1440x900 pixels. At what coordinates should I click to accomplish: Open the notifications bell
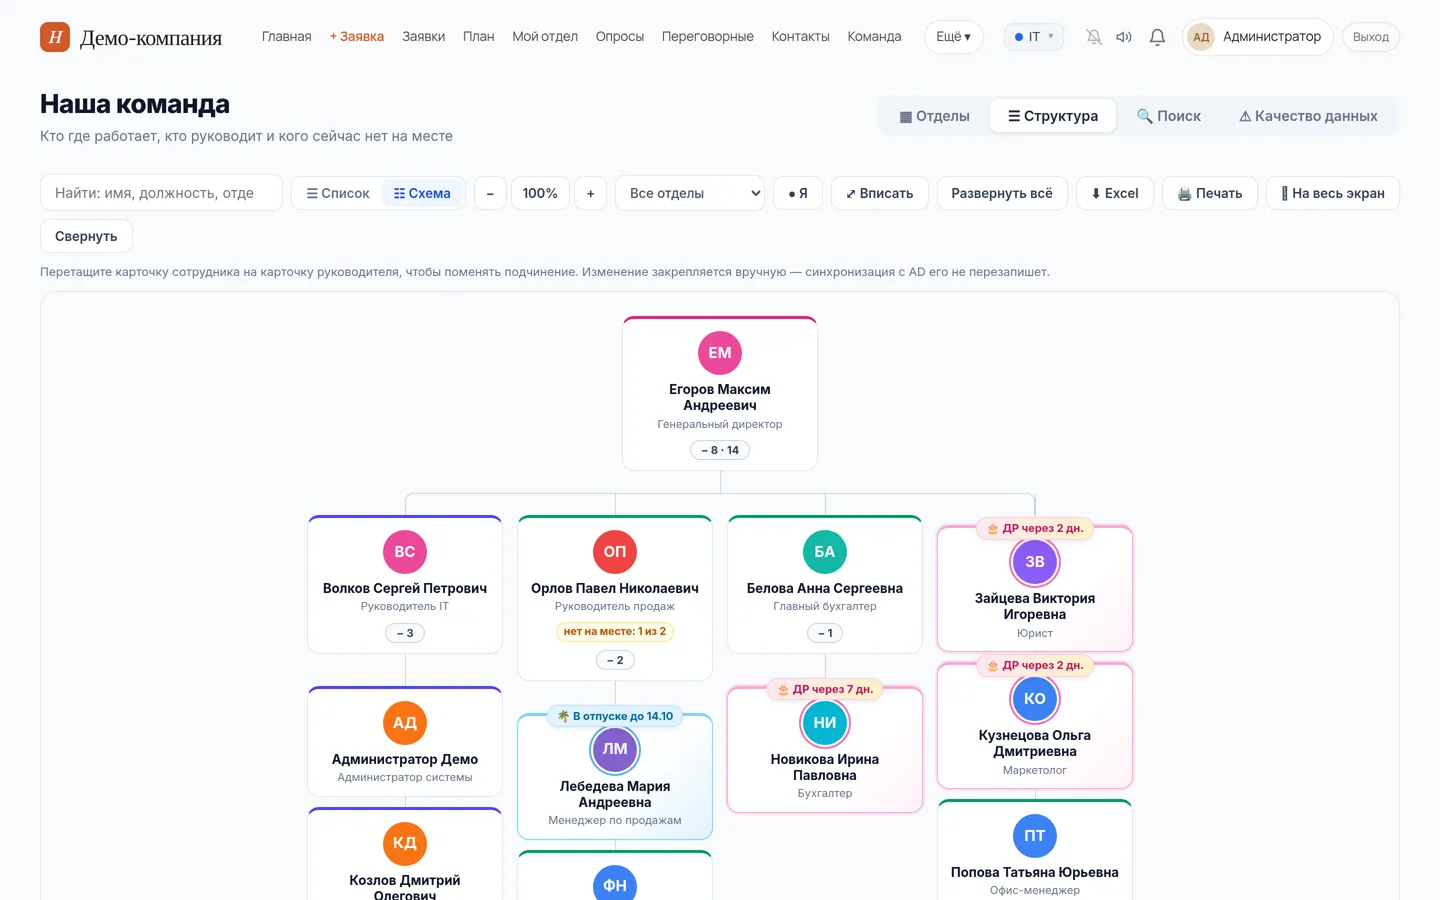1157,37
